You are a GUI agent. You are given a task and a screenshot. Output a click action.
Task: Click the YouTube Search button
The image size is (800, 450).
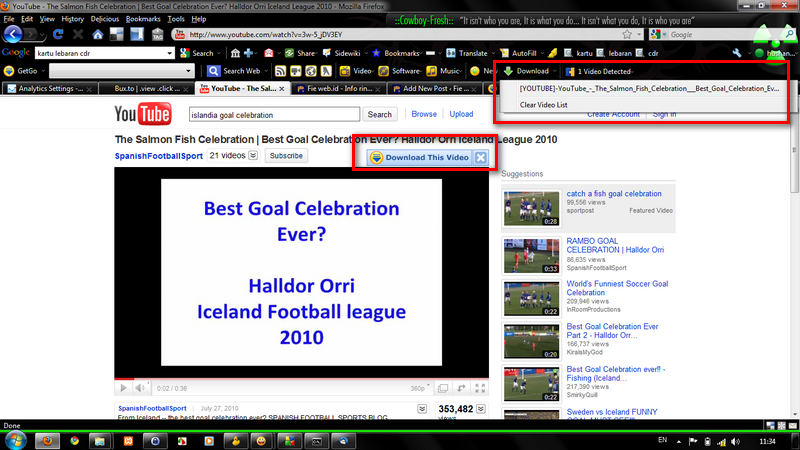[x=380, y=114]
